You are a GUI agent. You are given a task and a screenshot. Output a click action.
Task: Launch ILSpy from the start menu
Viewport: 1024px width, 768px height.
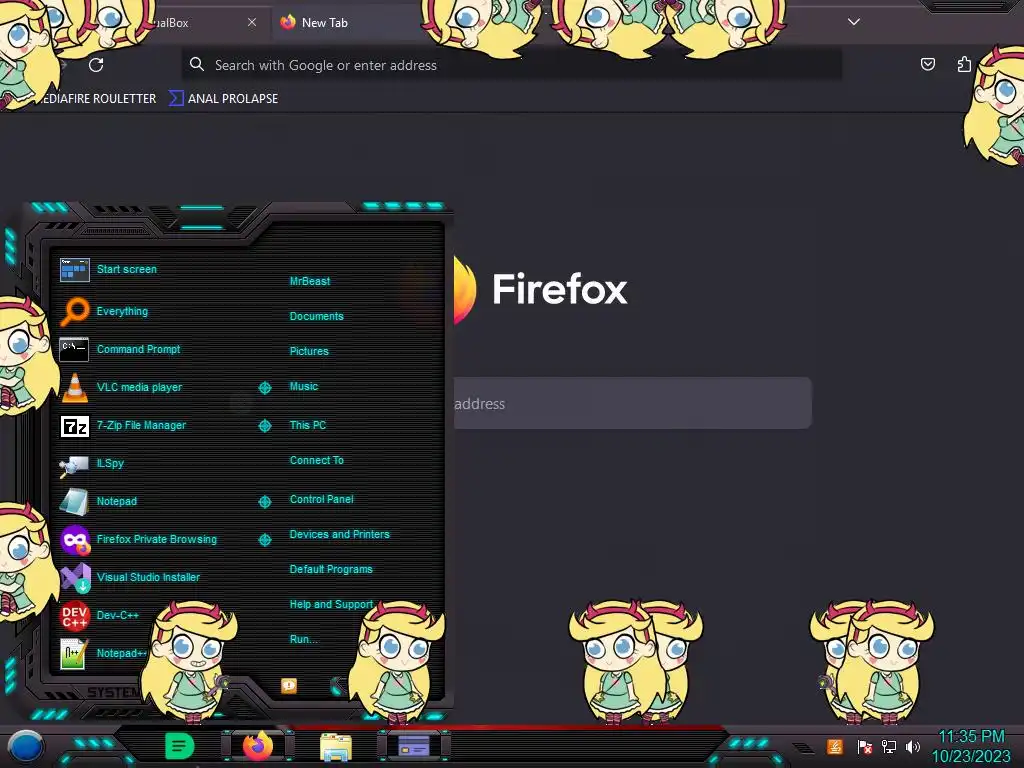[x=91, y=464]
